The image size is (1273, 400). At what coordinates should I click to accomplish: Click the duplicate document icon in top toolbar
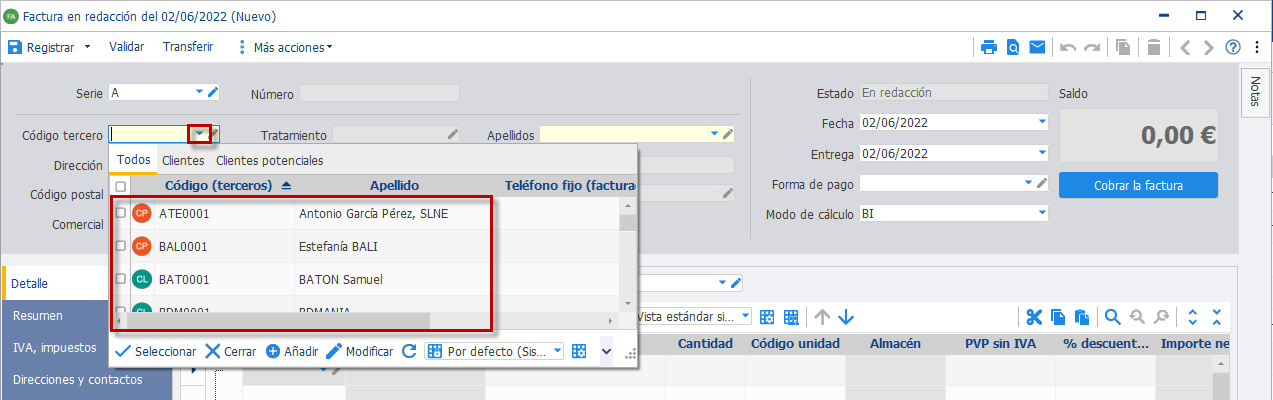pyautogui.click(x=1124, y=47)
